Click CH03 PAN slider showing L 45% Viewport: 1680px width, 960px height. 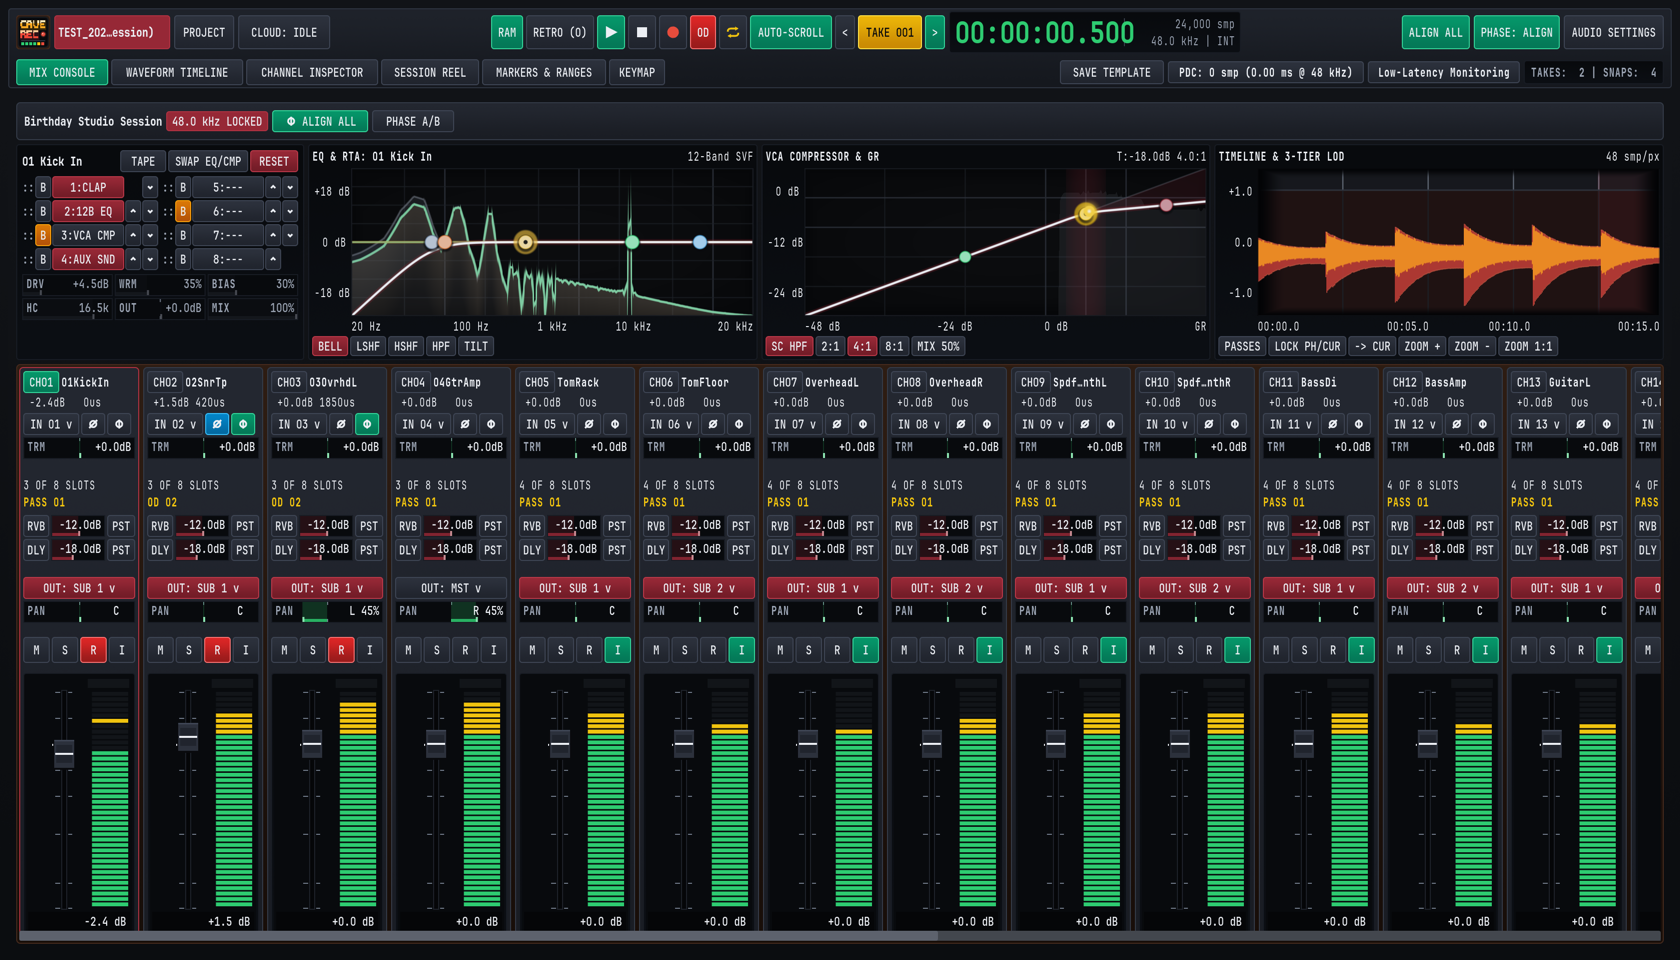click(x=327, y=611)
